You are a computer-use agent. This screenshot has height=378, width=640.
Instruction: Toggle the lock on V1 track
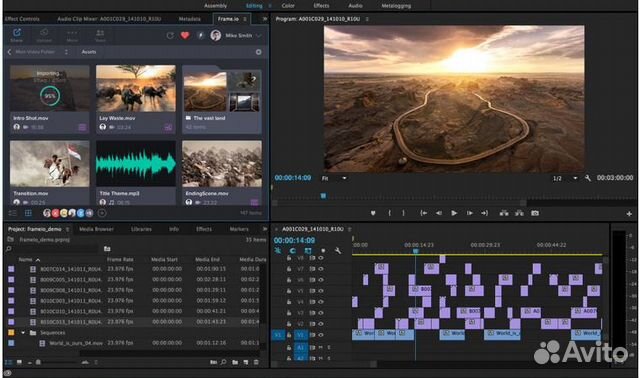pyautogui.click(x=289, y=335)
